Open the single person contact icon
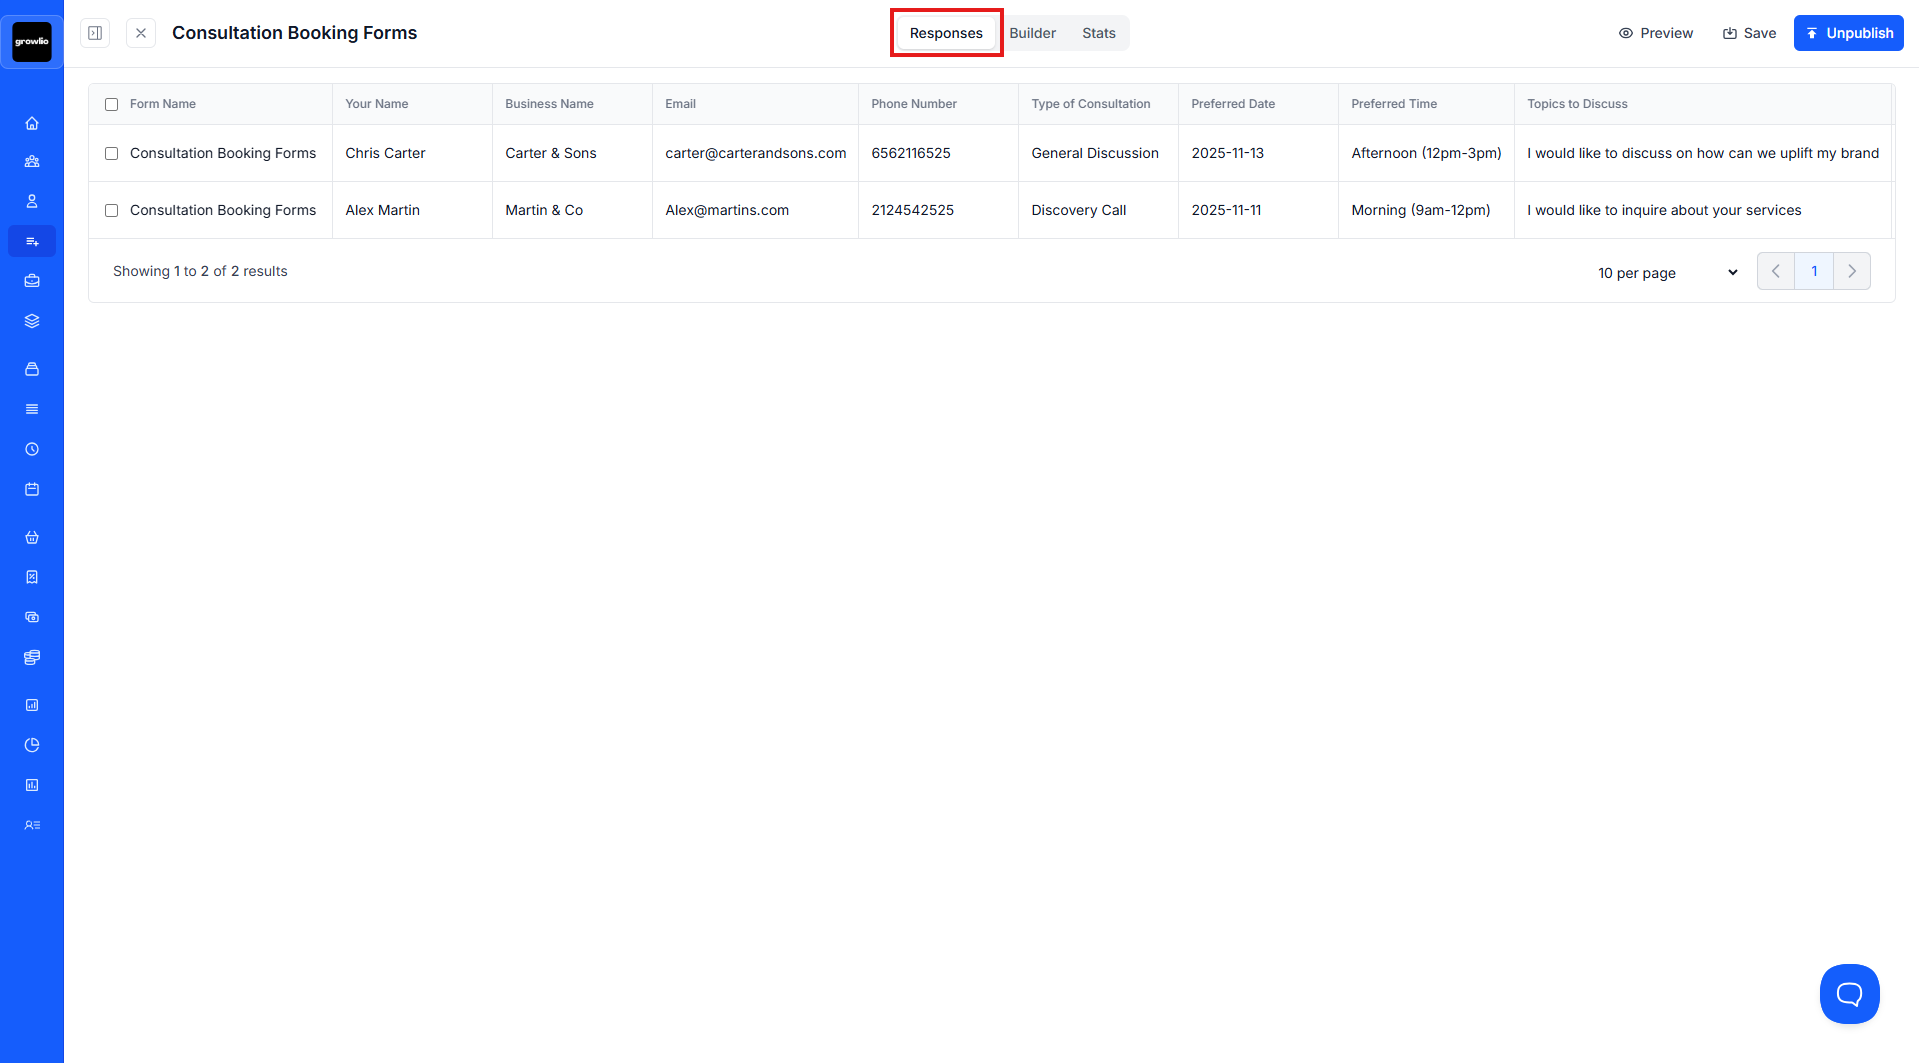The image size is (1919, 1063). (x=32, y=201)
